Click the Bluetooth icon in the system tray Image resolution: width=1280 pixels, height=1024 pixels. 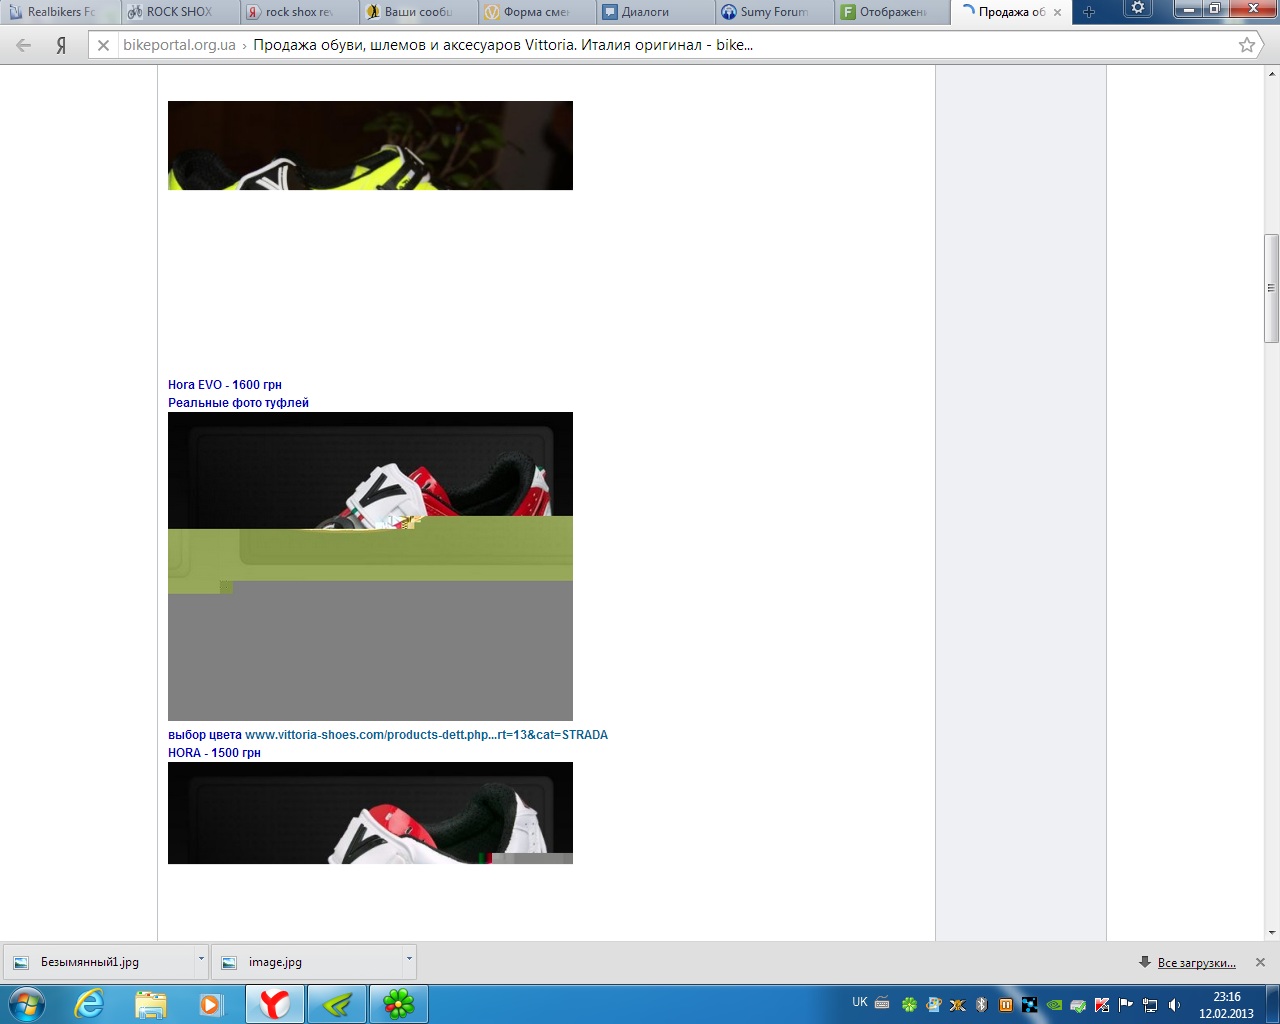click(981, 1005)
